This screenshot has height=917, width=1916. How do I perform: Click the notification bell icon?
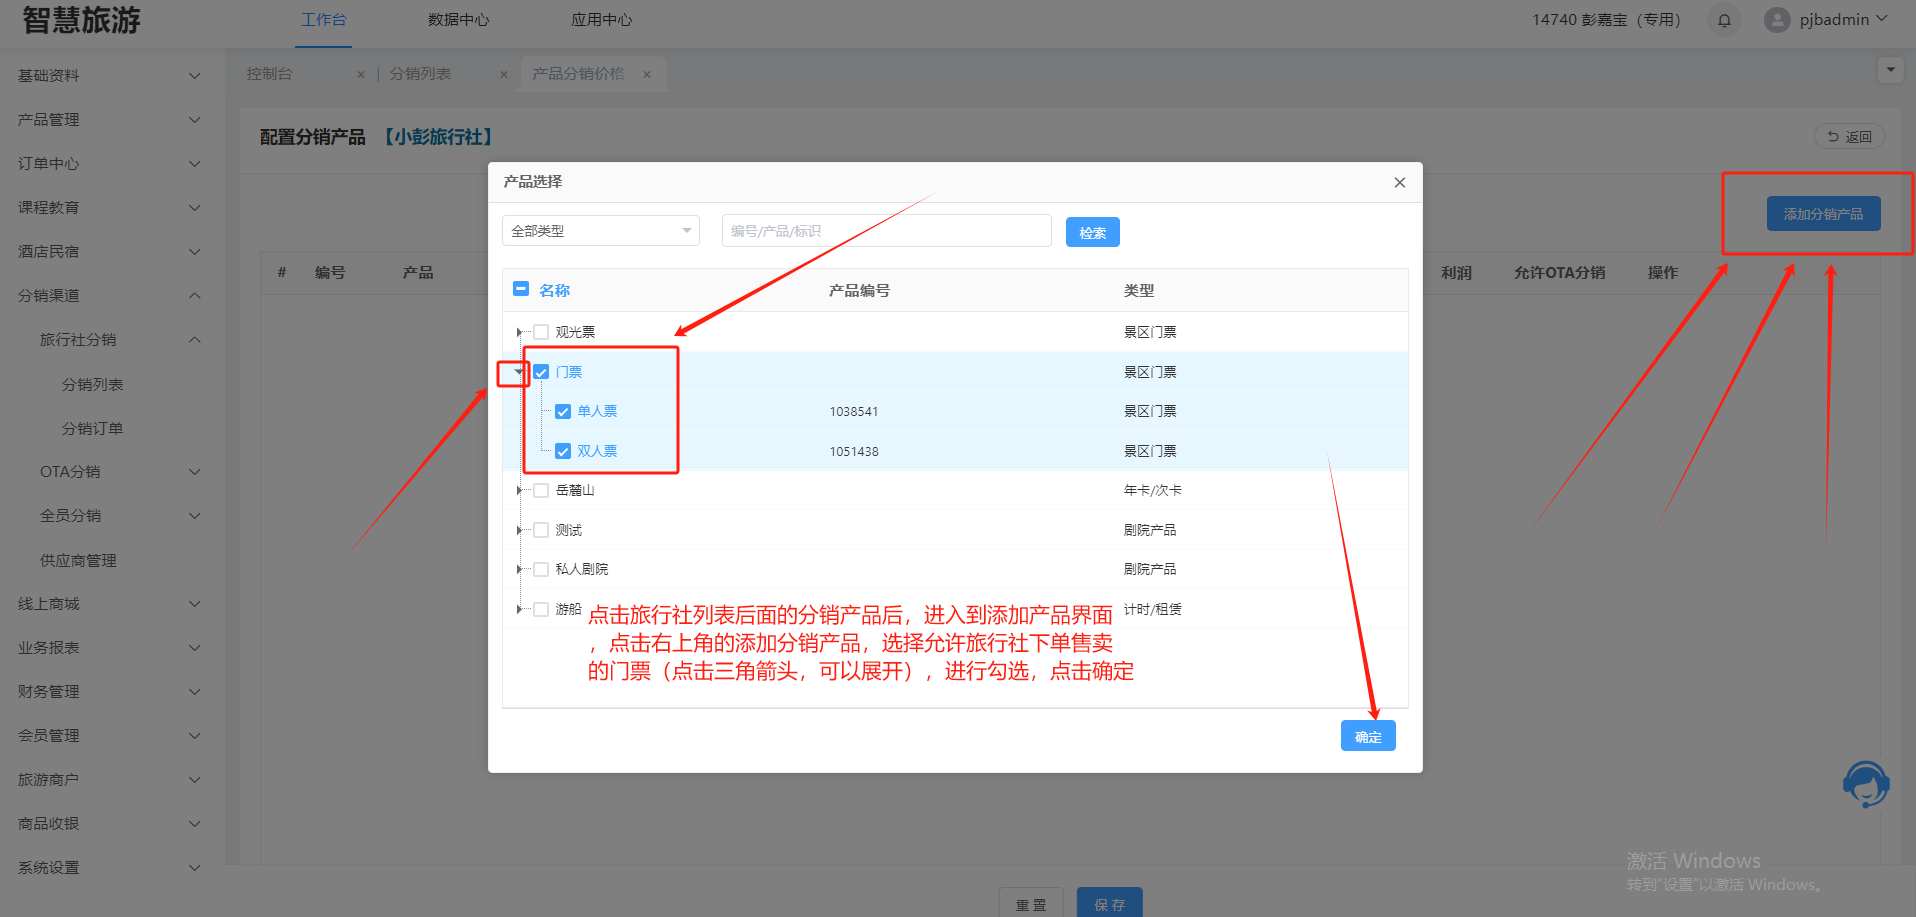point(1724,20)
